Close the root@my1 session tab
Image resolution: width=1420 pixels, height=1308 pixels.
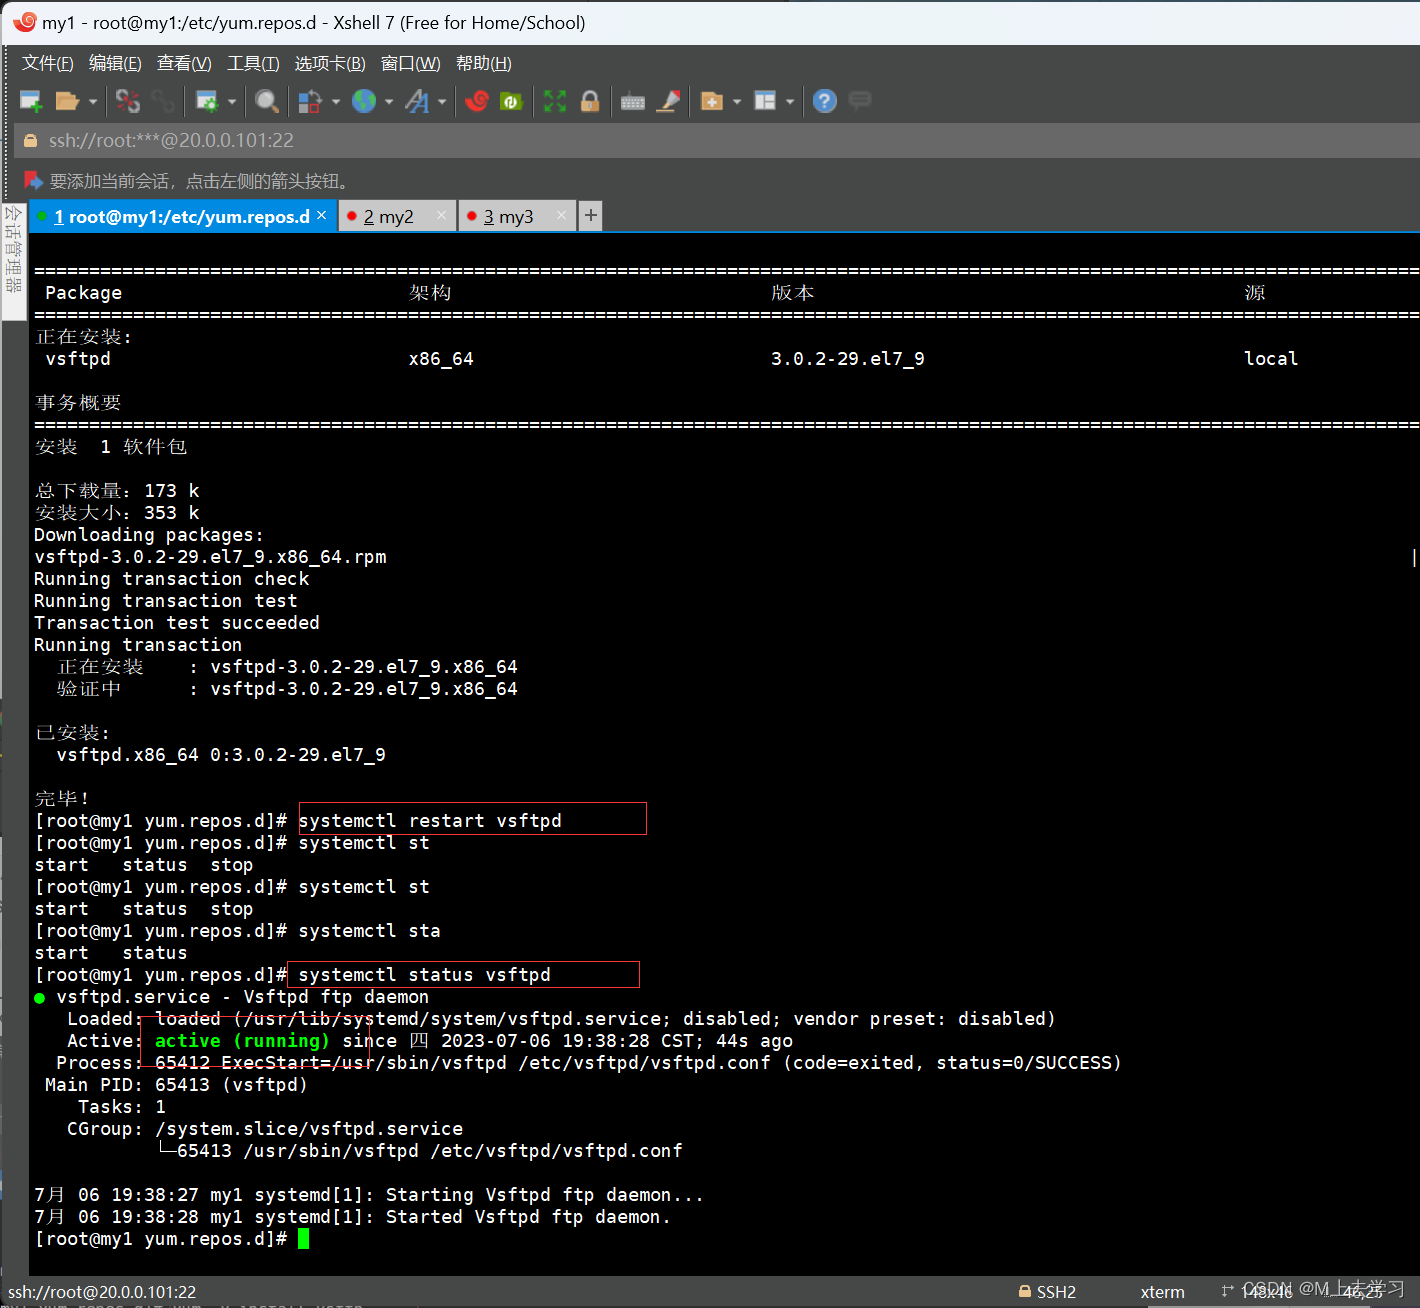322,215
